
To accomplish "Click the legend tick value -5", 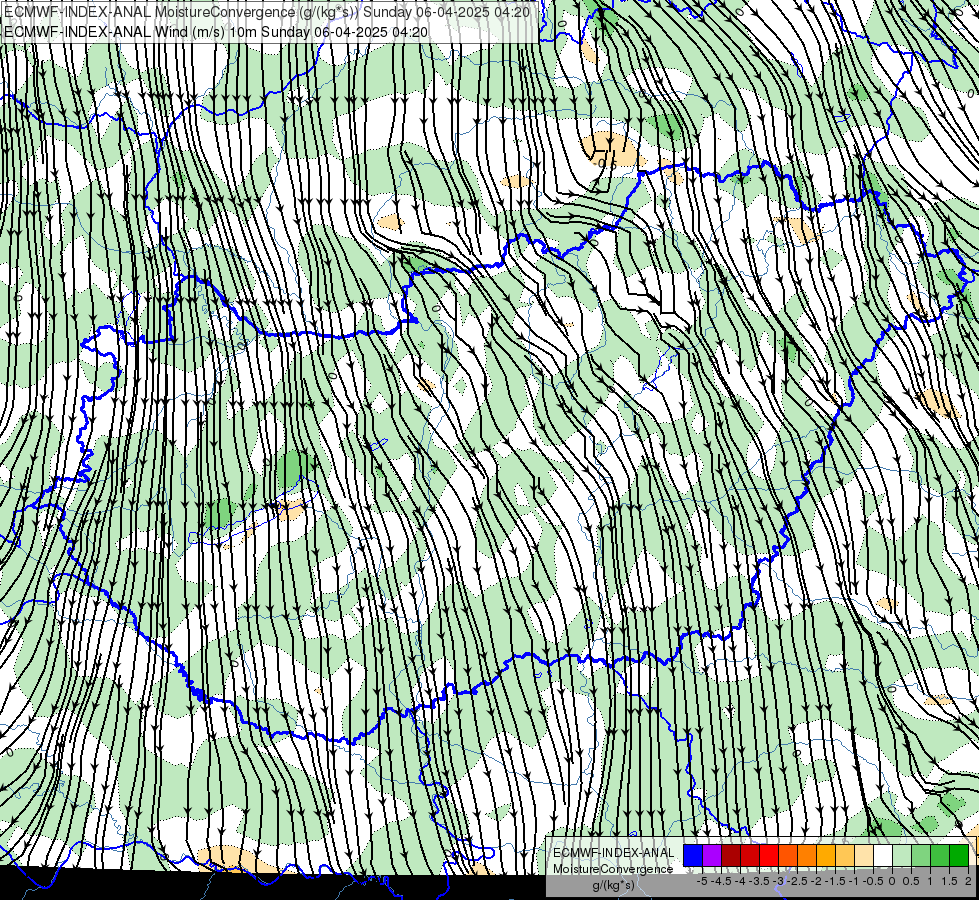I will (702, 881).
